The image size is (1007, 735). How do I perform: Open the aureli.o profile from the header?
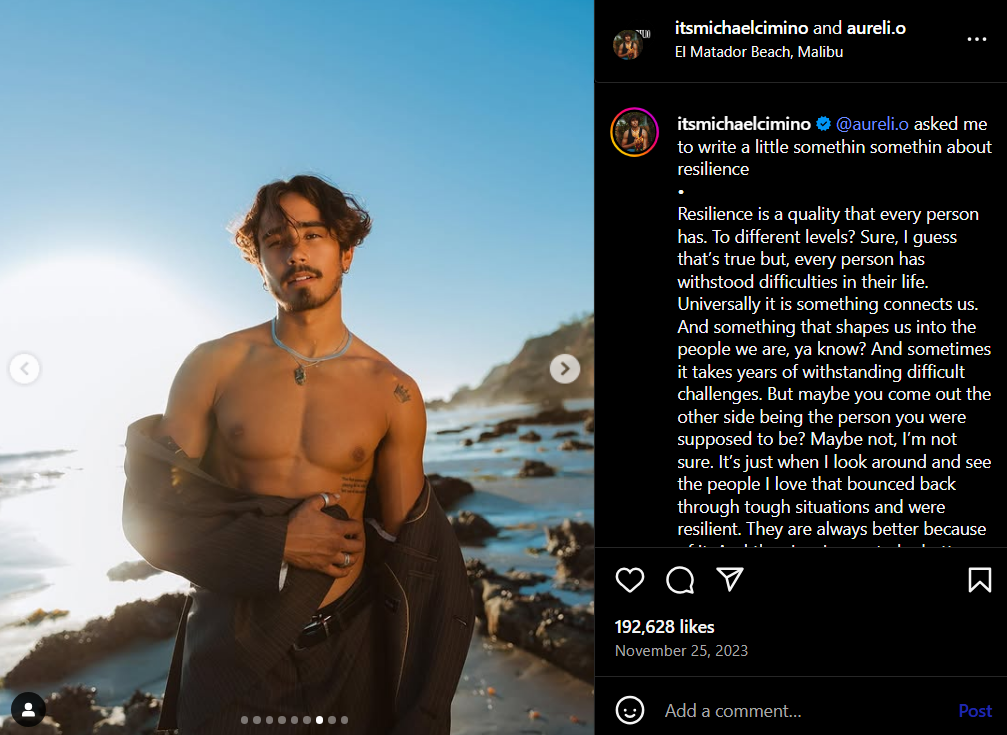click(876, 28)
